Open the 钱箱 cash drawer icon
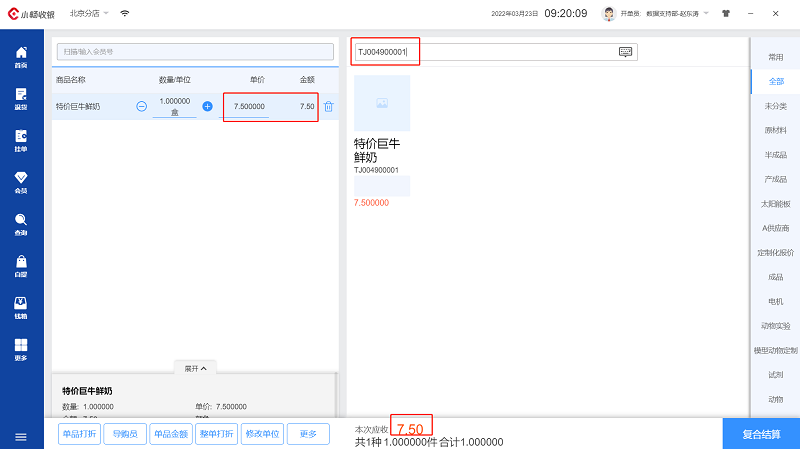Image resolution: width=800 pixels, height=449 pixels. click(21, 307)
